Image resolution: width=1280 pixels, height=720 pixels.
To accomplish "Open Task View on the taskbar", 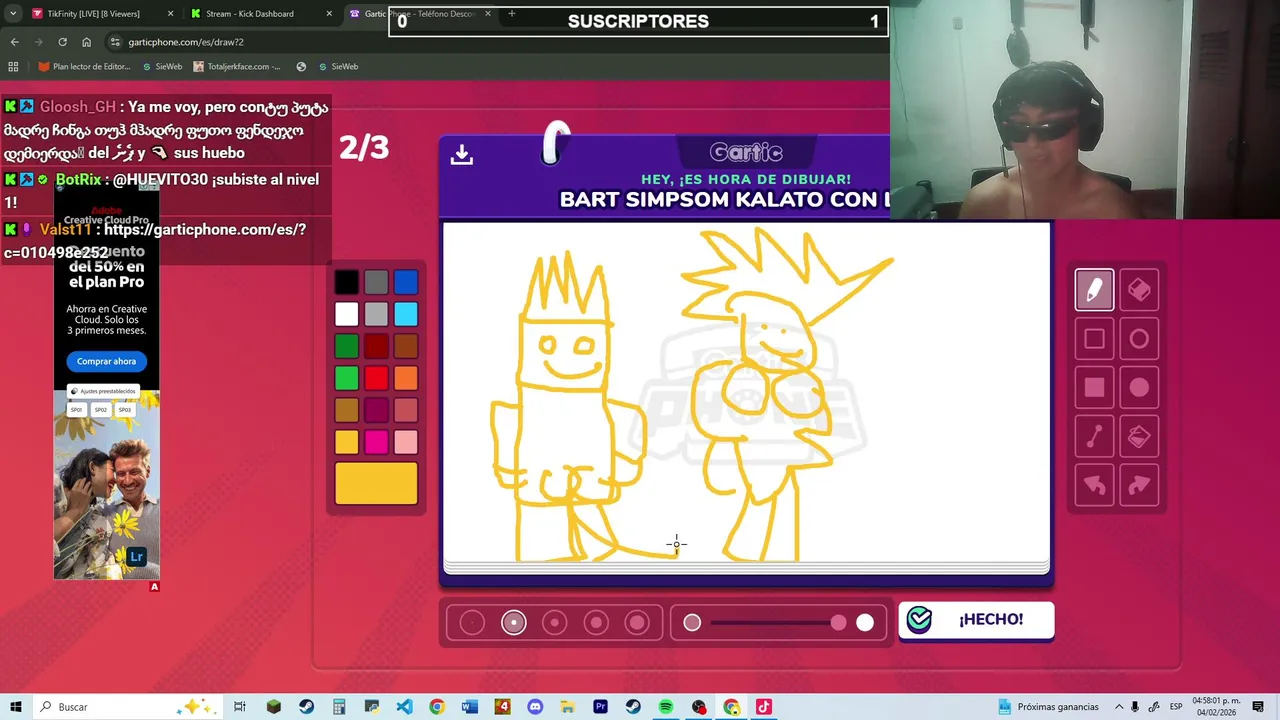I will click(x=240, y=707).
